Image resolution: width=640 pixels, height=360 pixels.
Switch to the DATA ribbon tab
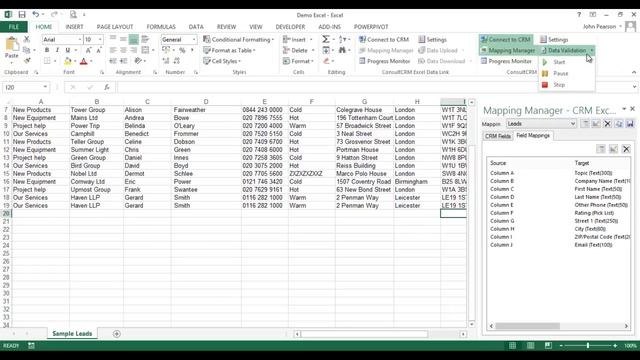pos(196,27)
